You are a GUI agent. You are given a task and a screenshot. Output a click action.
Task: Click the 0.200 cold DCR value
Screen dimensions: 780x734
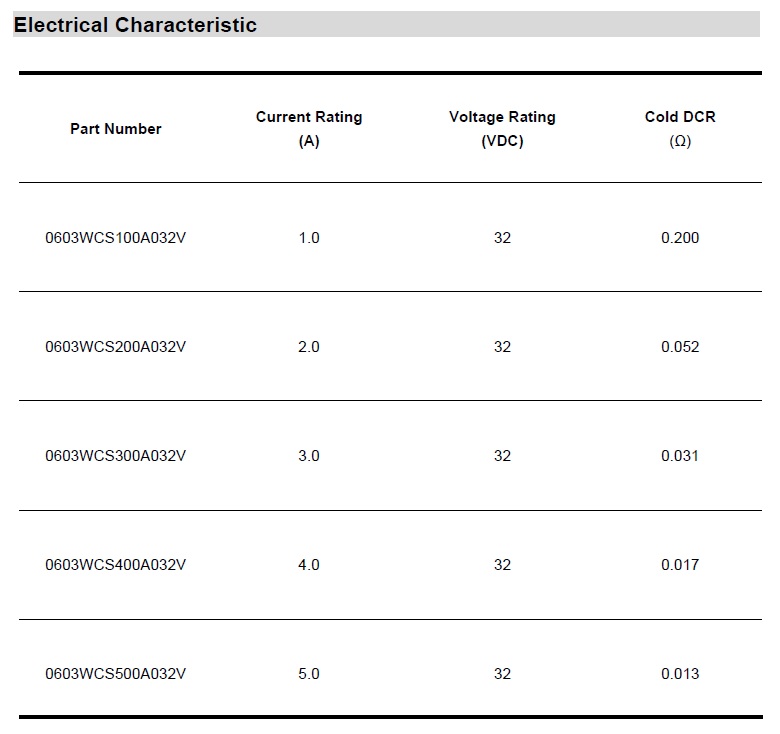coord(680,238)
